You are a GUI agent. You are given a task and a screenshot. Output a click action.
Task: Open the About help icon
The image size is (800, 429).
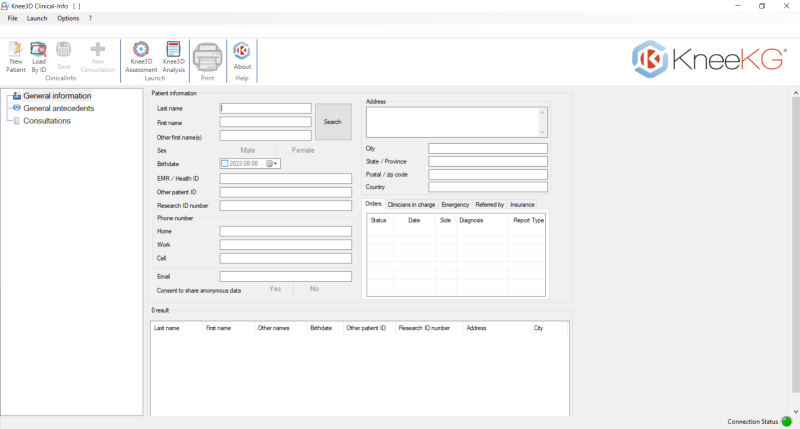(x=242, y=56)
